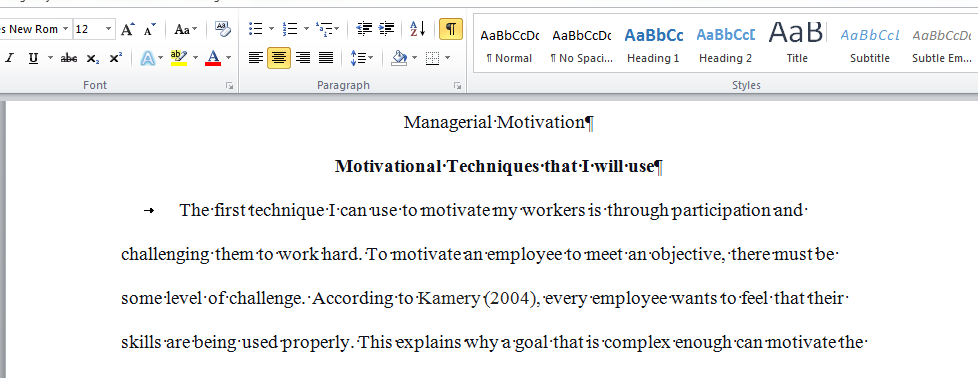Apply the Heading 2 style
Image resolution: width=978 pixels, height=378 pixels.
point(725,44)
